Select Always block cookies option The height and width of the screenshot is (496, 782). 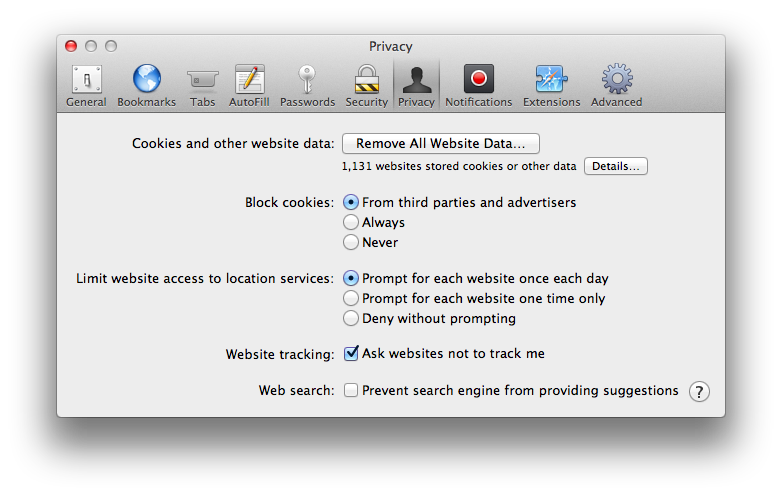351,222
